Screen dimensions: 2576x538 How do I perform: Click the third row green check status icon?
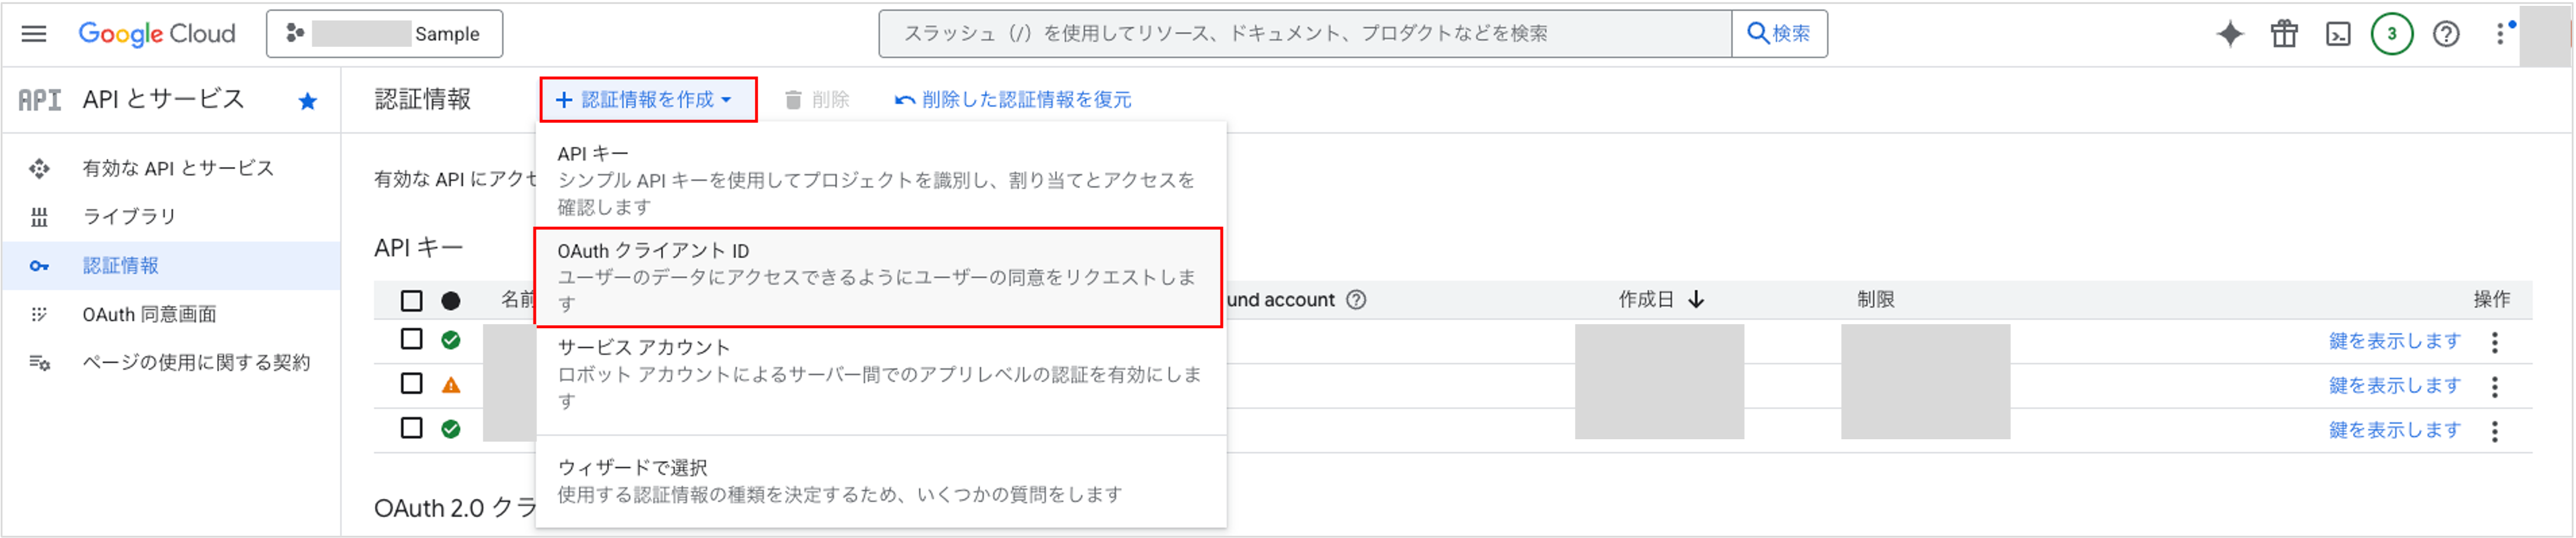[x=451, y=429]
